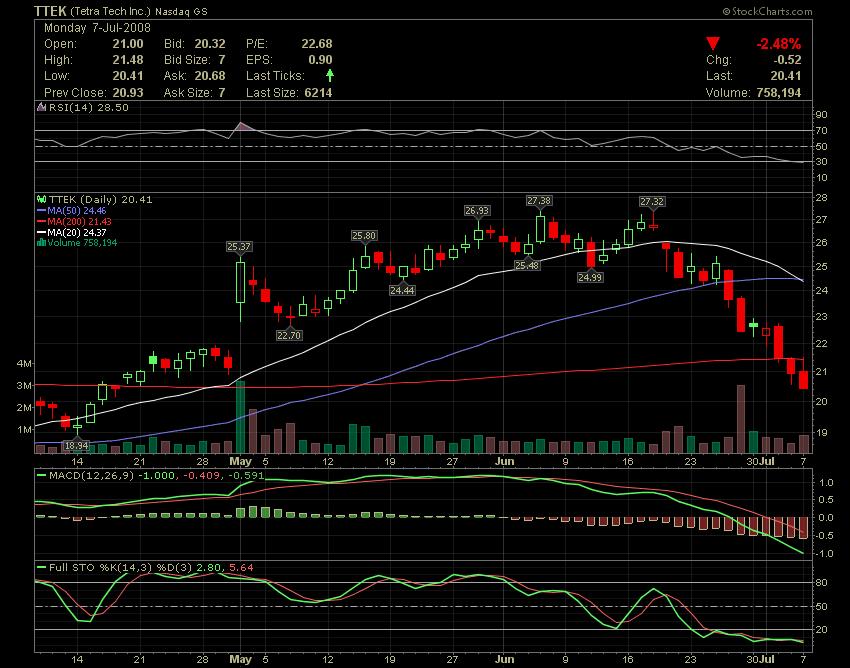Click the TTEK (Daily) 20.41 legend label
The image size is (850, 668).
point(100,200)
